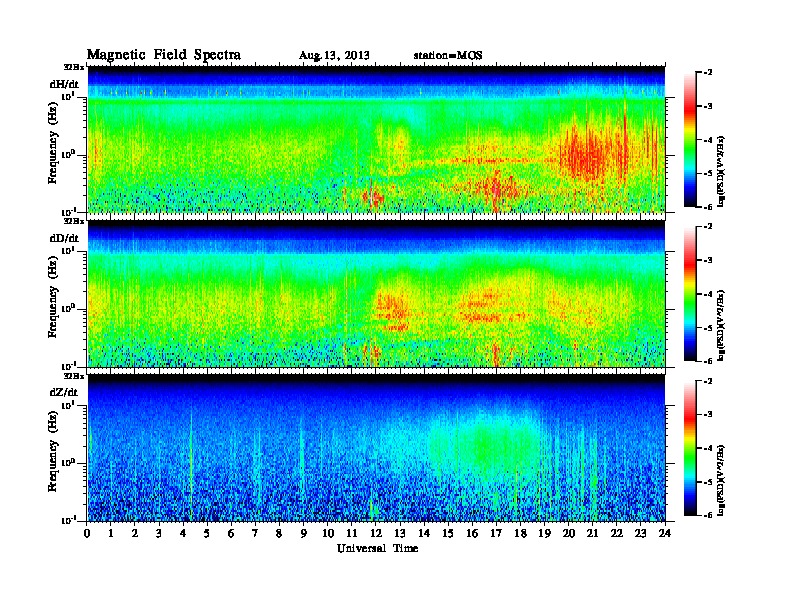The width and height of the screenshot is (792, 612).
Task: Click the color bar beside the dZ/dt panel
Action: coord(690,447)
